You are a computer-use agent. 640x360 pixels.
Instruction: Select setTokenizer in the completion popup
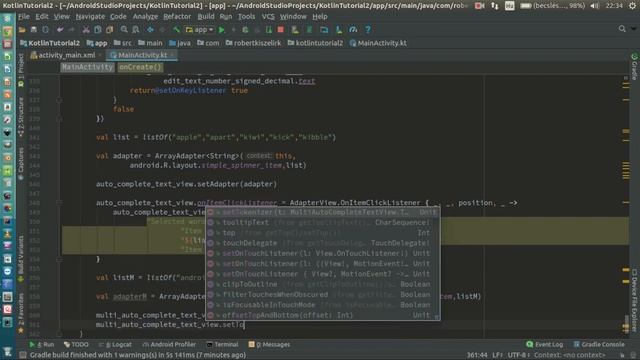click(x=322, y=212)
